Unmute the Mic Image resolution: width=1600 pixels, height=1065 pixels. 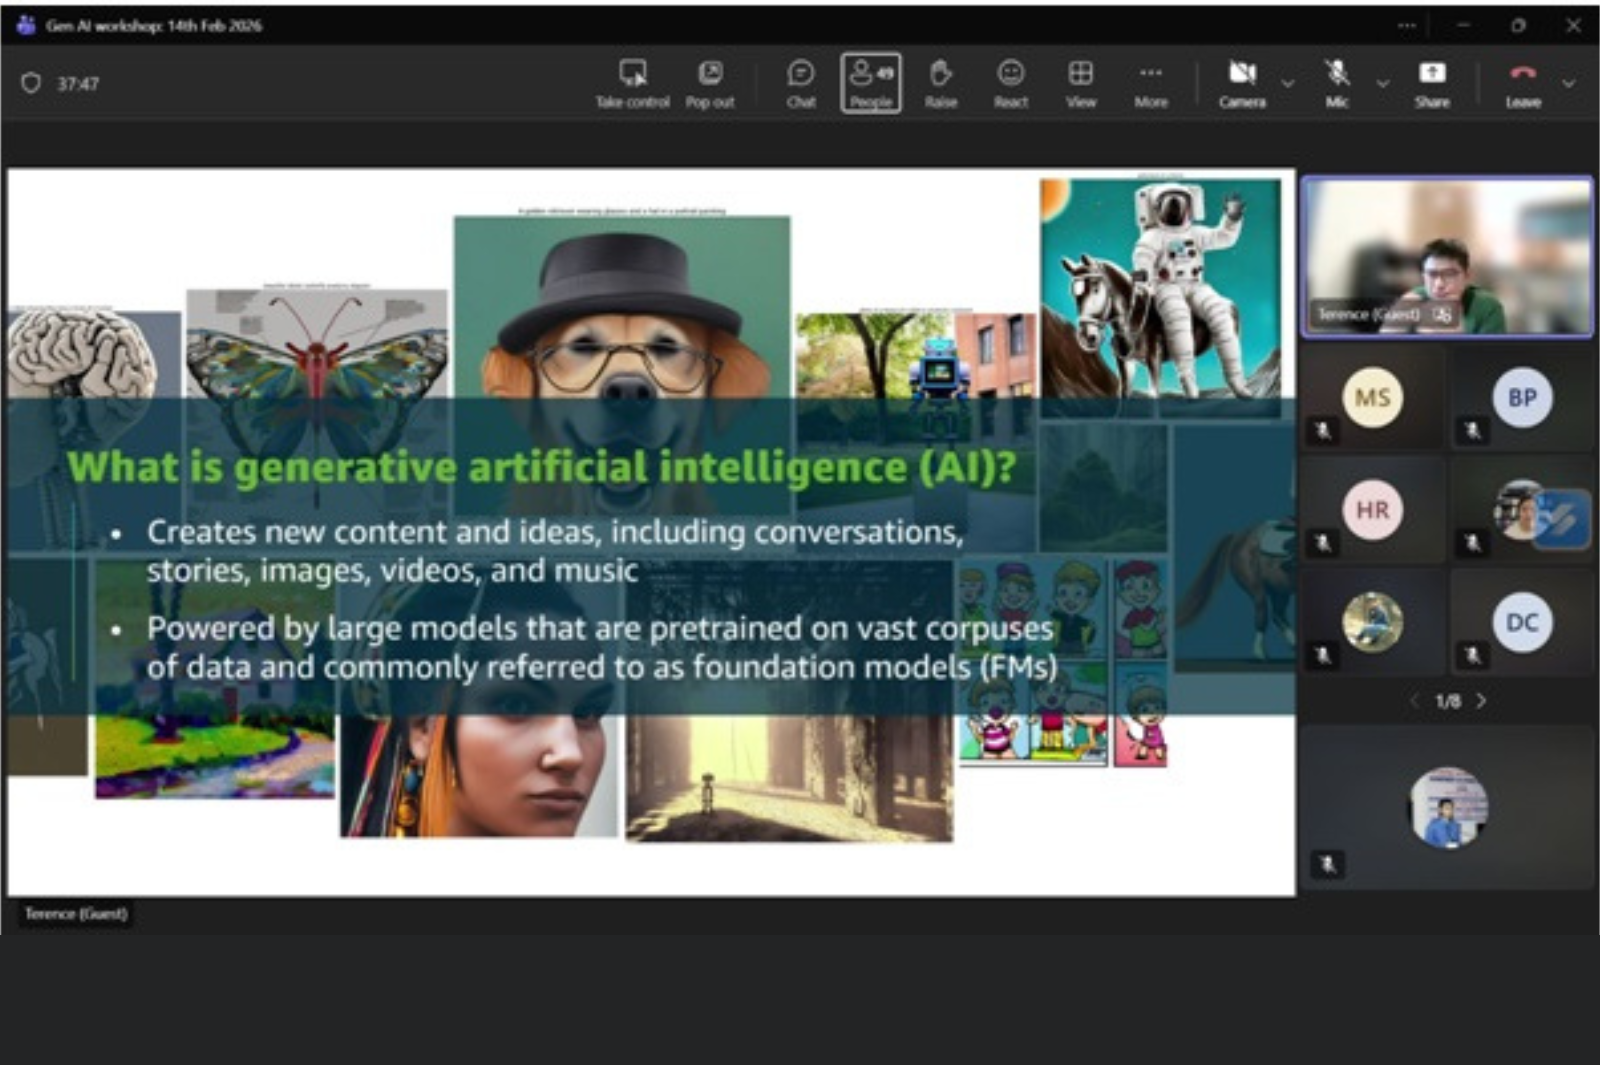[1337, 74]
